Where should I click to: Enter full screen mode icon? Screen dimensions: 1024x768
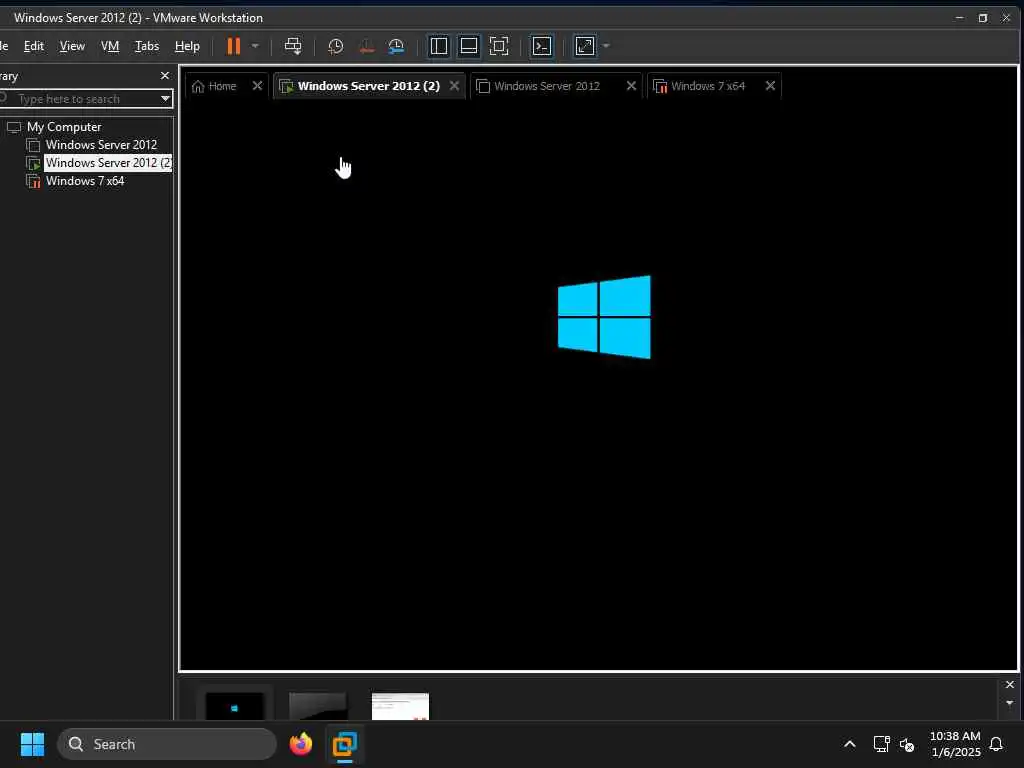click(499, 46)
